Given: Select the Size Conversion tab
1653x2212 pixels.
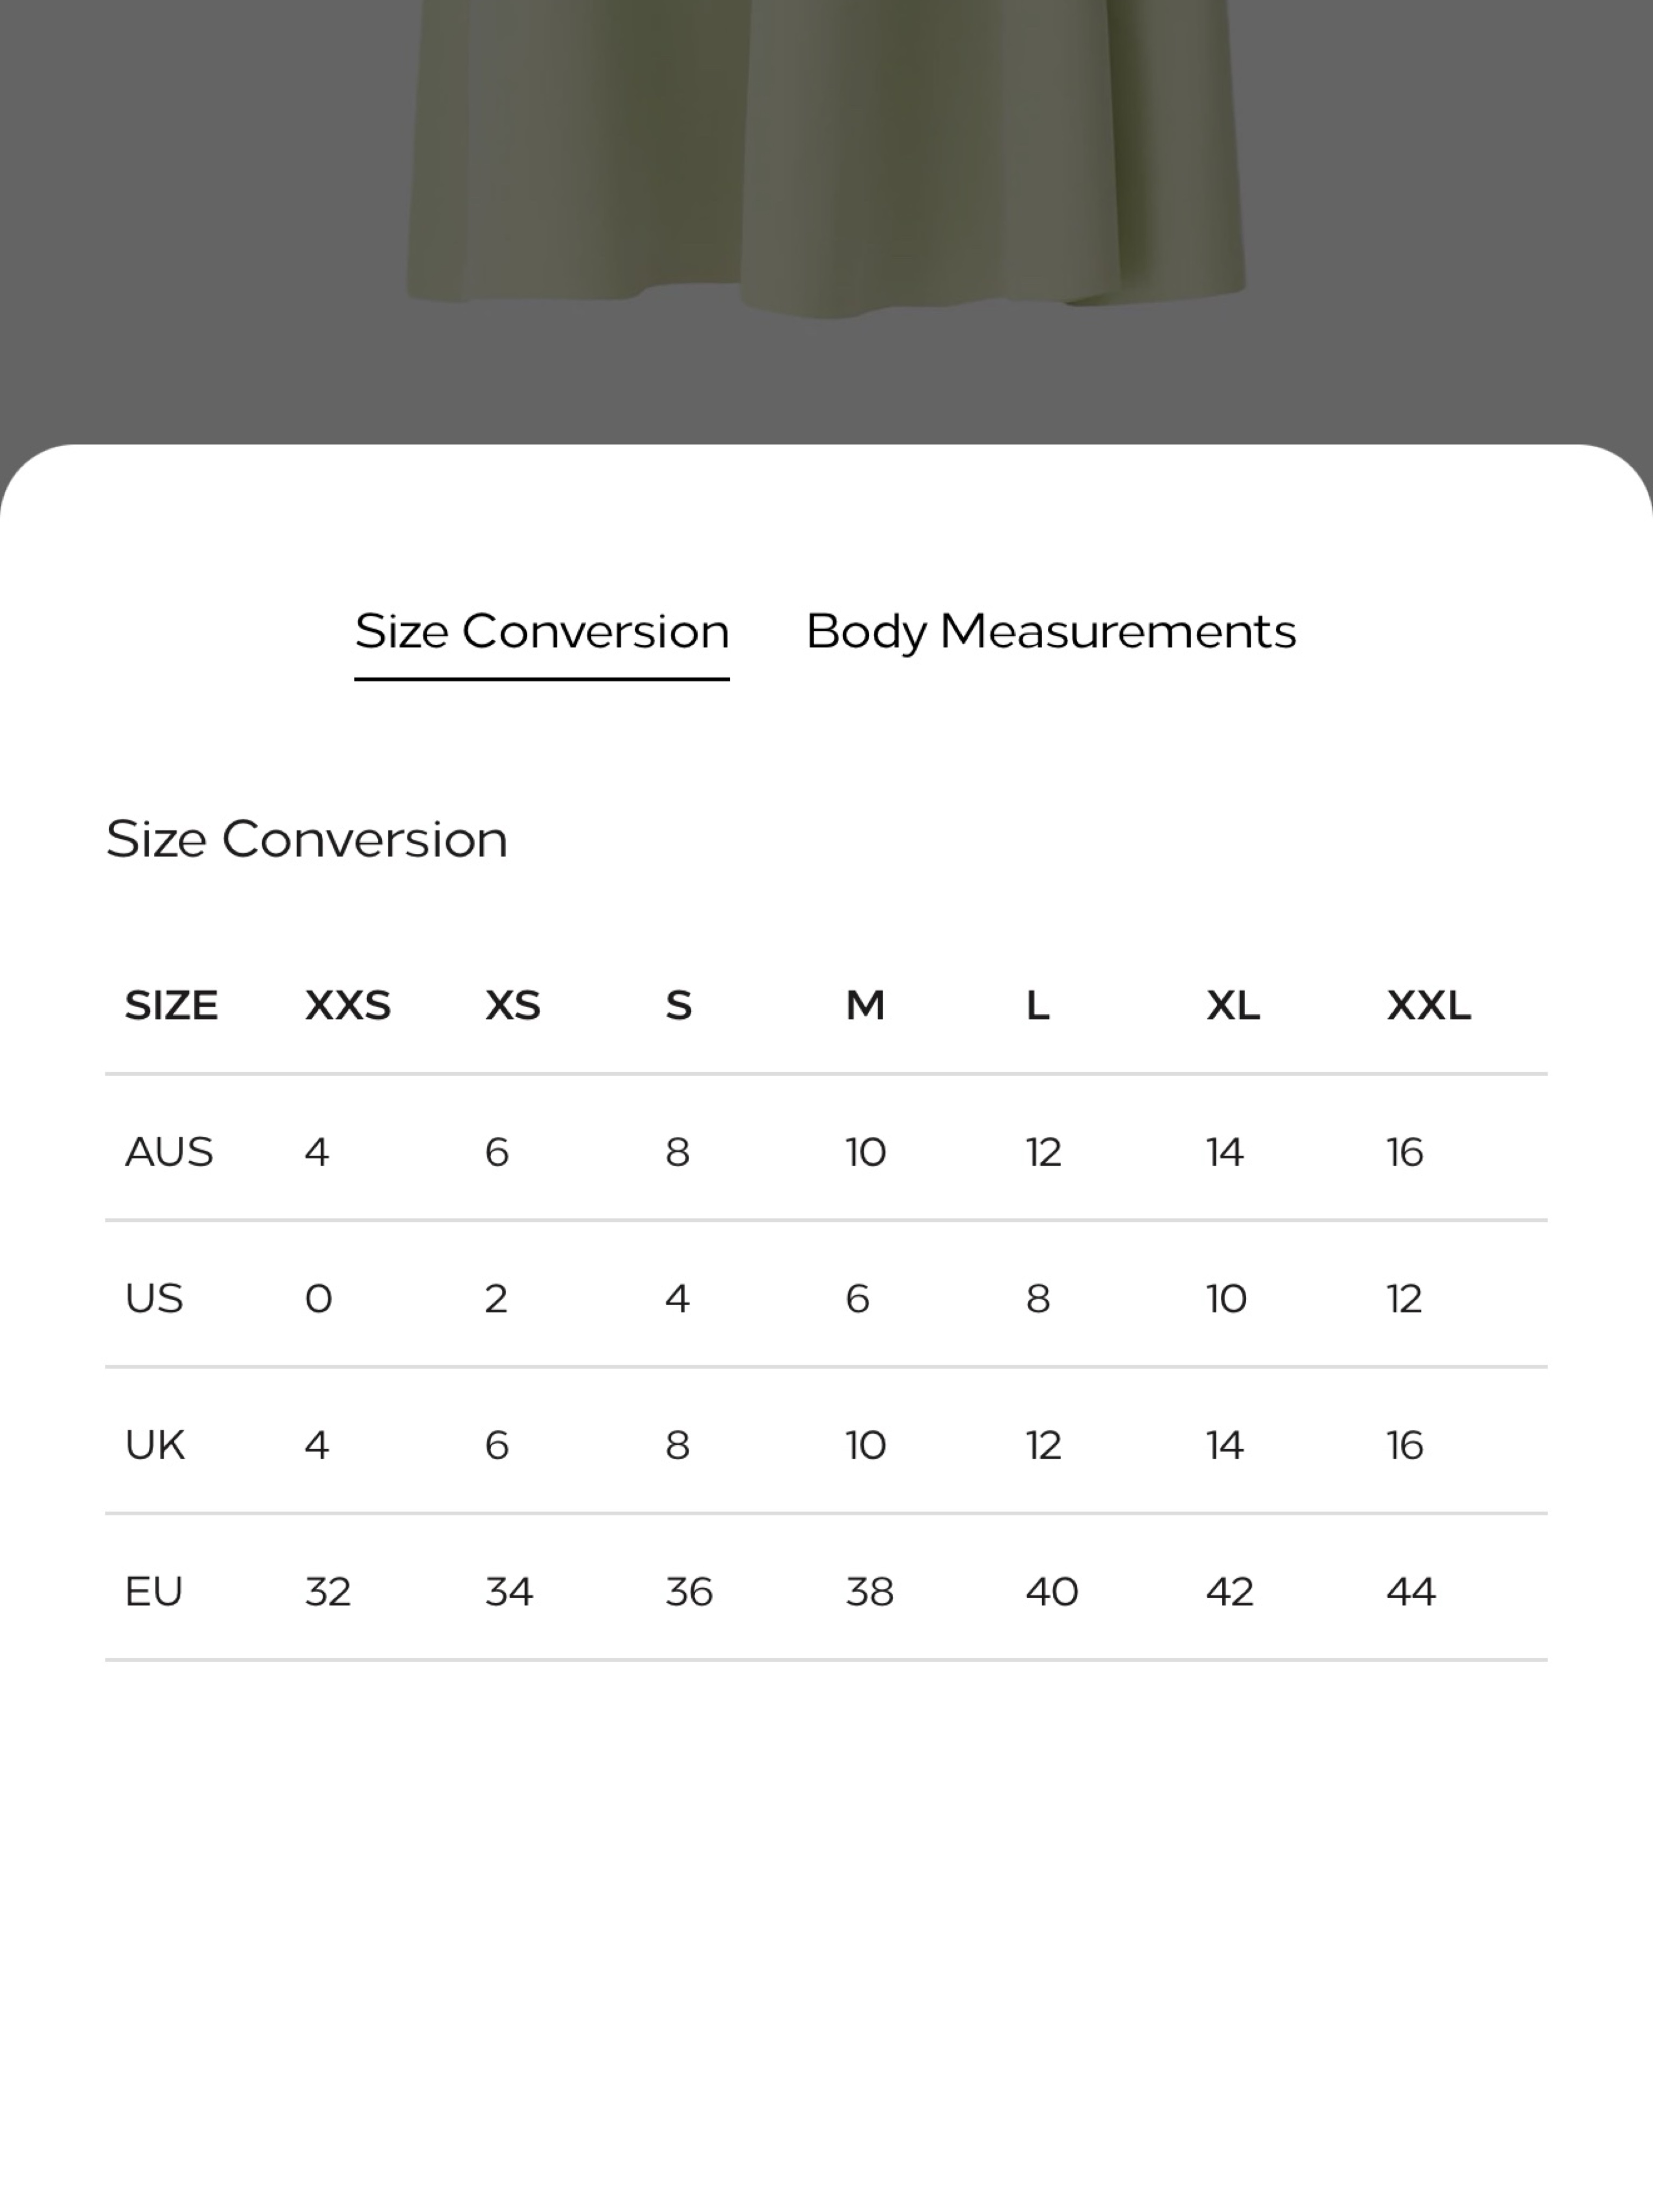Looking at the screenshot, I should click(542, 632).
